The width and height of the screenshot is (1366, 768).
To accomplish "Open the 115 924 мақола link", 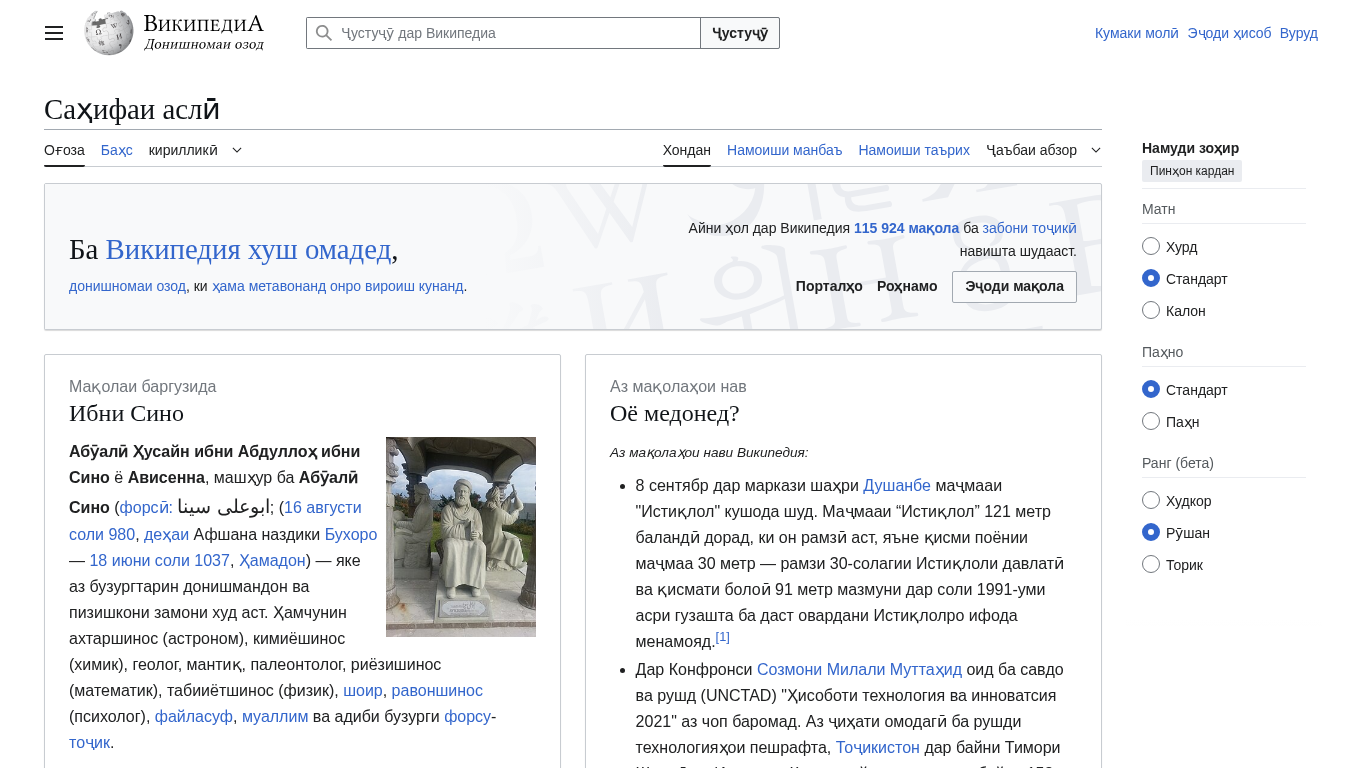I will tap(906, 228).
